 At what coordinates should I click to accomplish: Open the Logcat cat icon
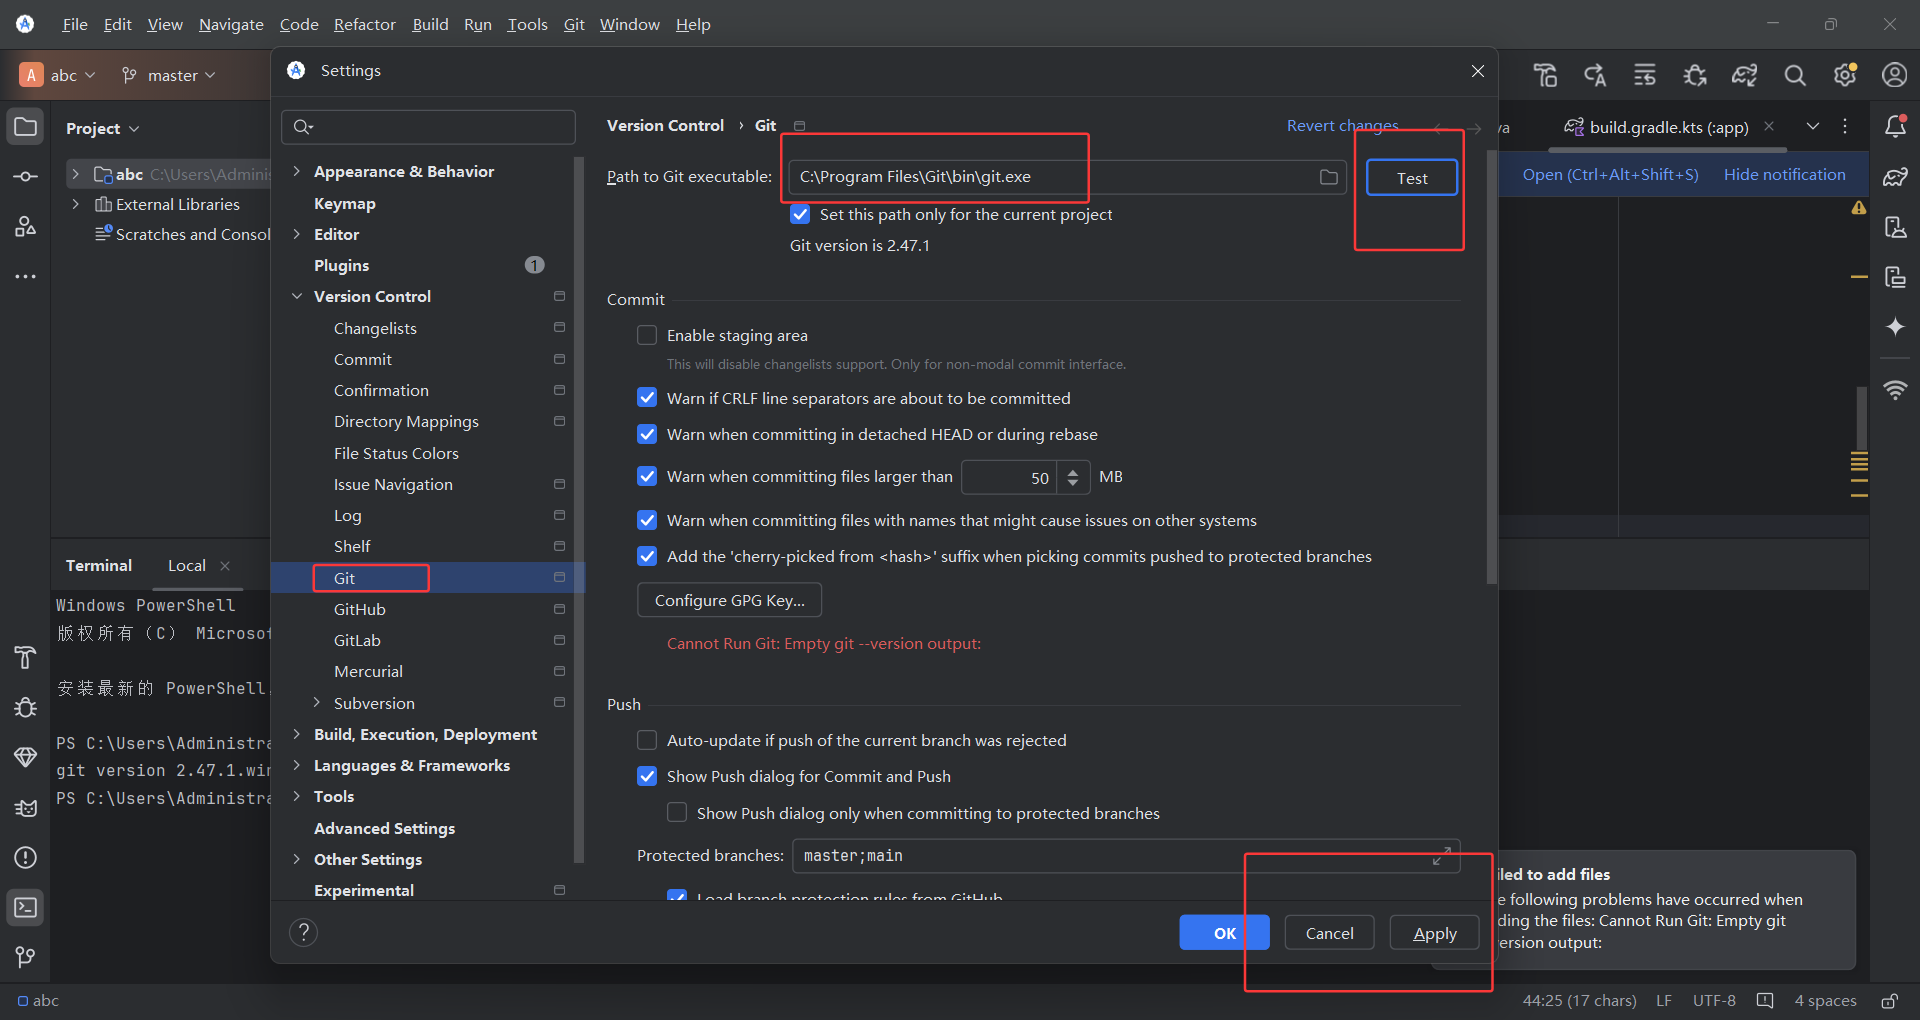click(x=26, y=807)
